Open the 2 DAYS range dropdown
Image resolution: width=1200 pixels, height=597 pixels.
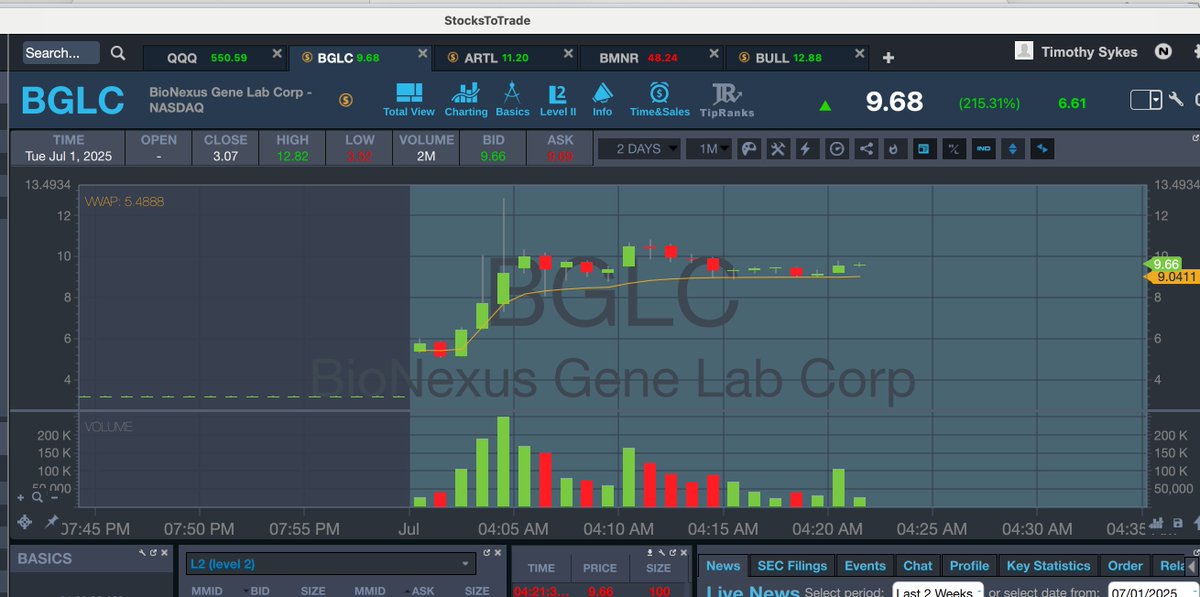pyautogui.click(x=640, y=149)
